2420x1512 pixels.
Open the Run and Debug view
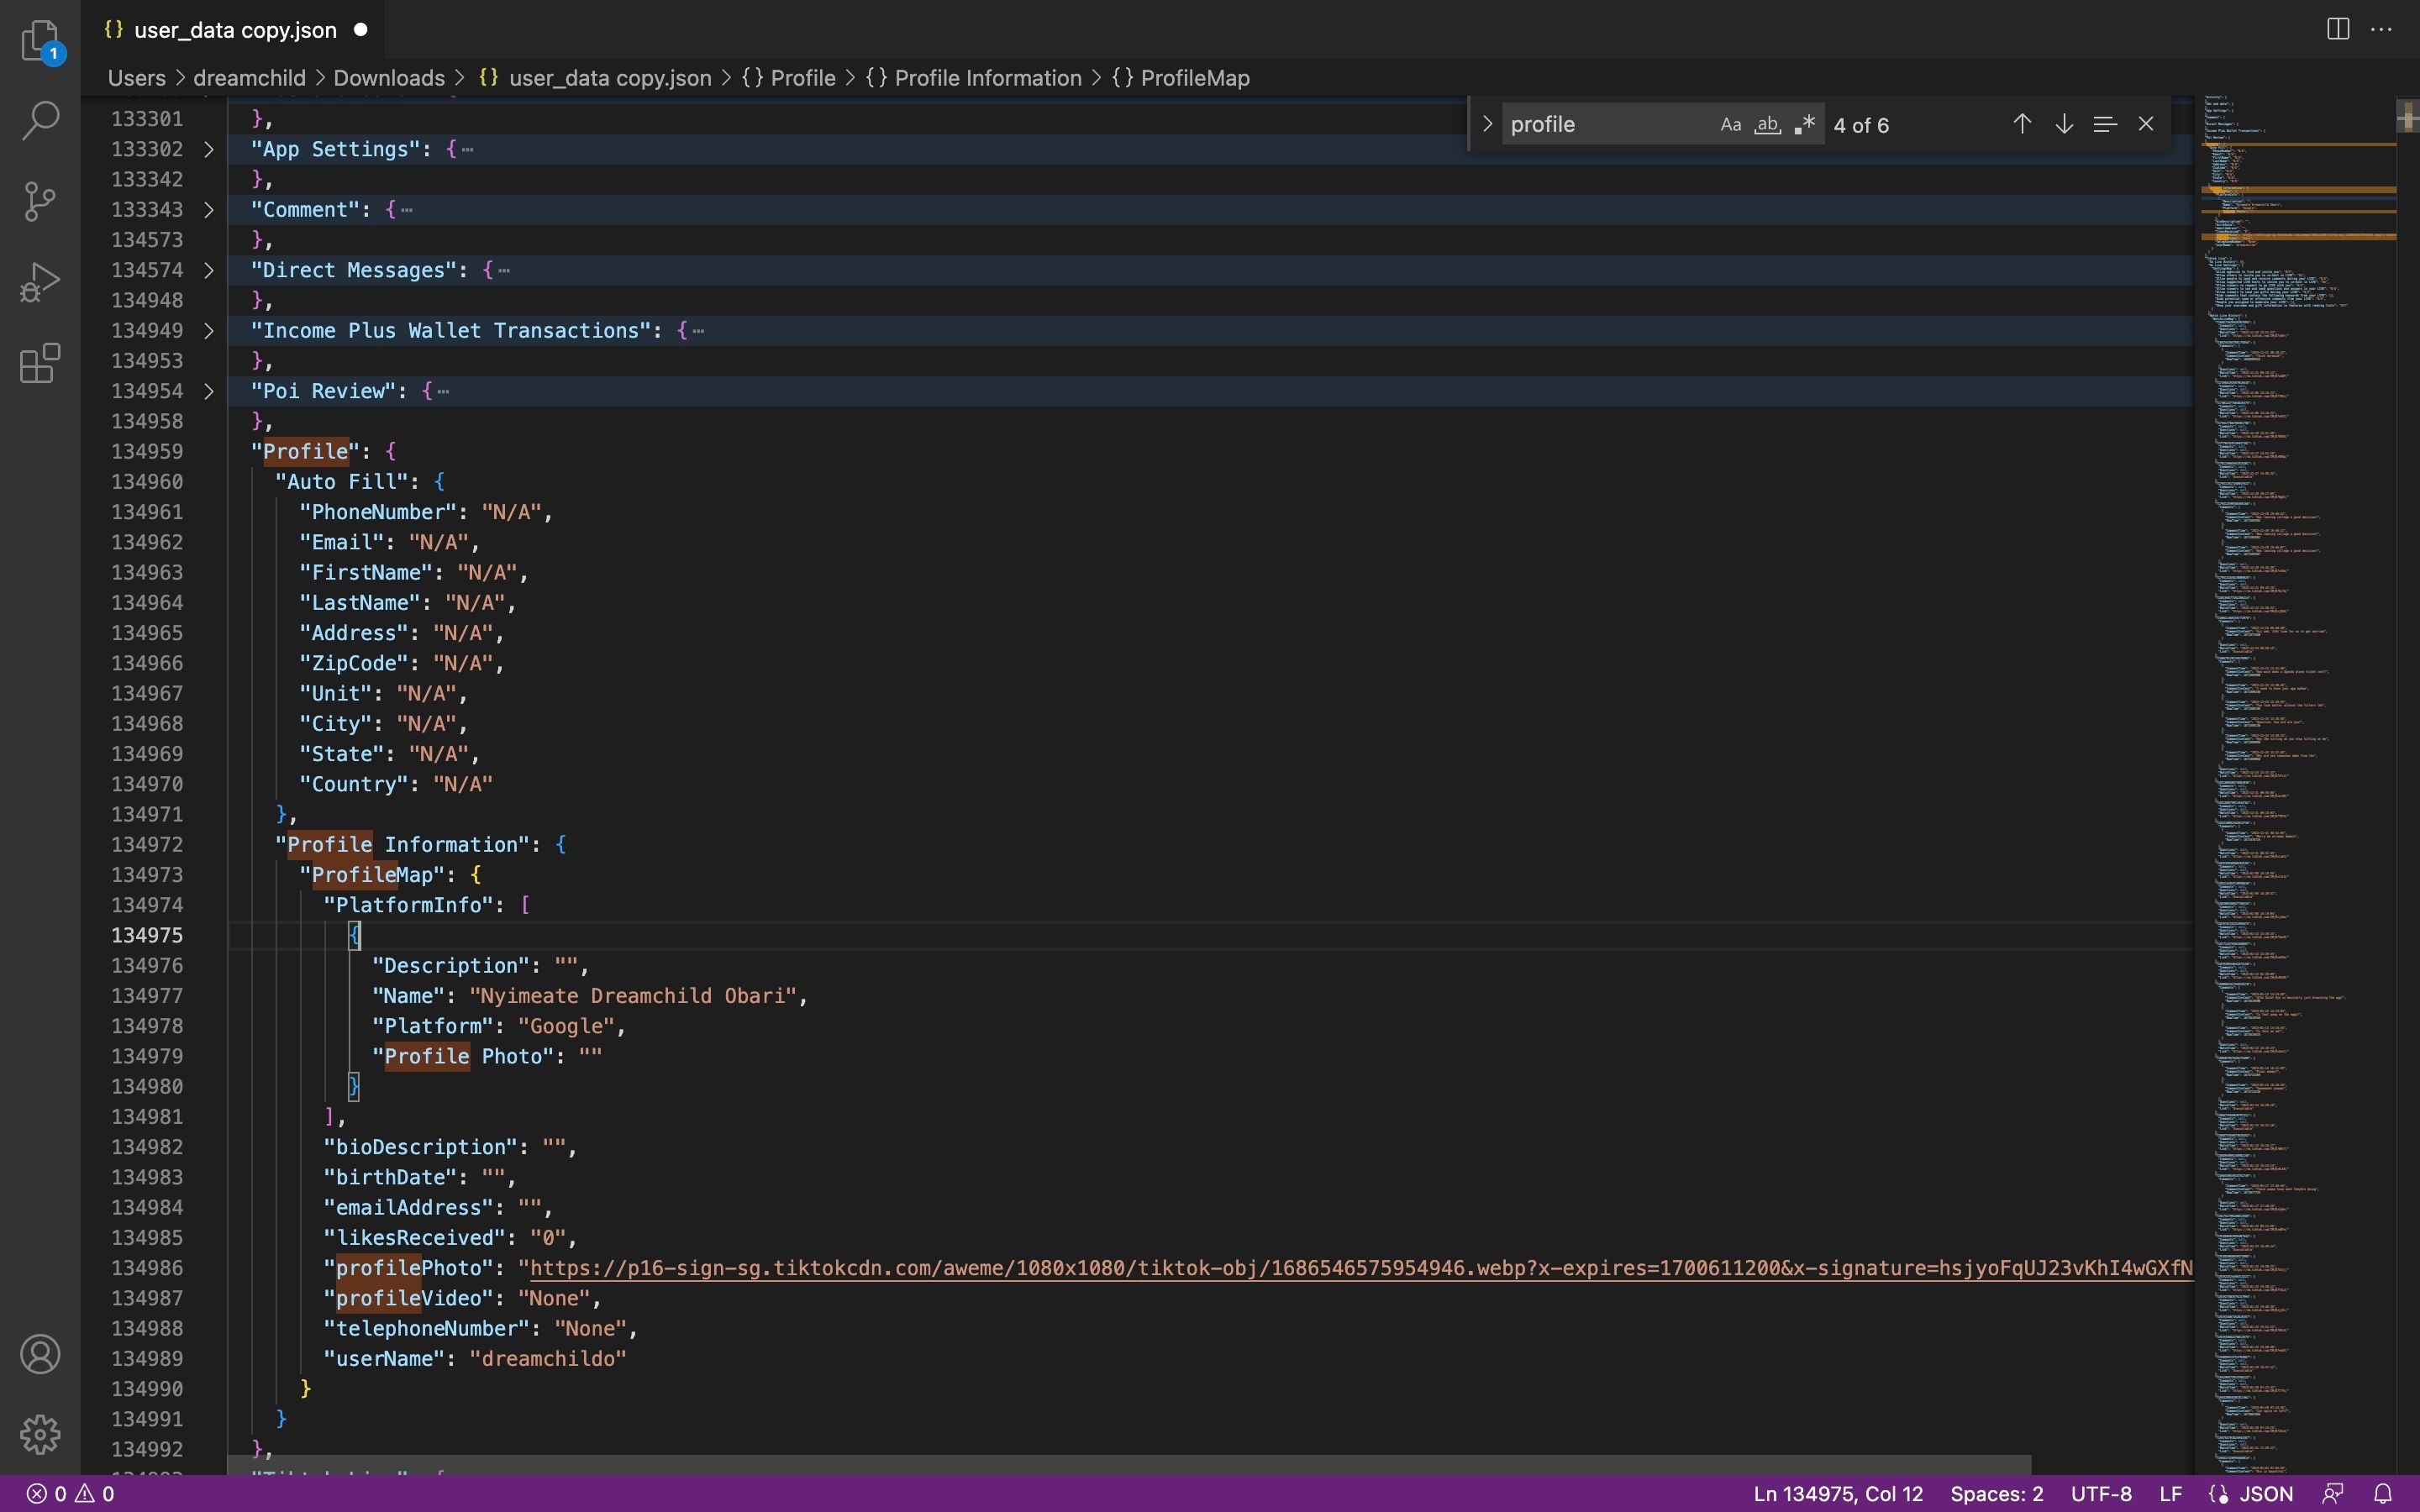(40, 281)
